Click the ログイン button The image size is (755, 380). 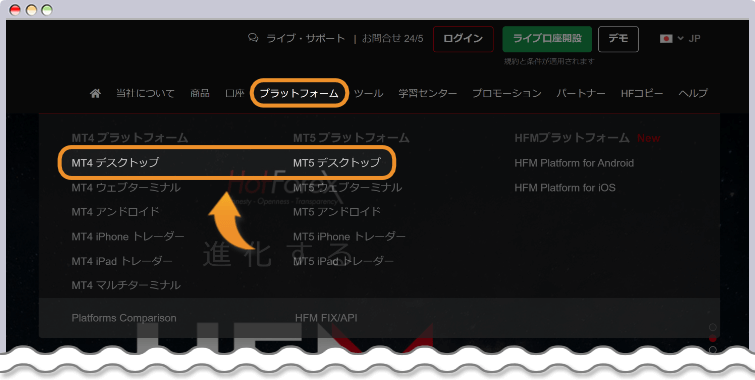(463, 39)
